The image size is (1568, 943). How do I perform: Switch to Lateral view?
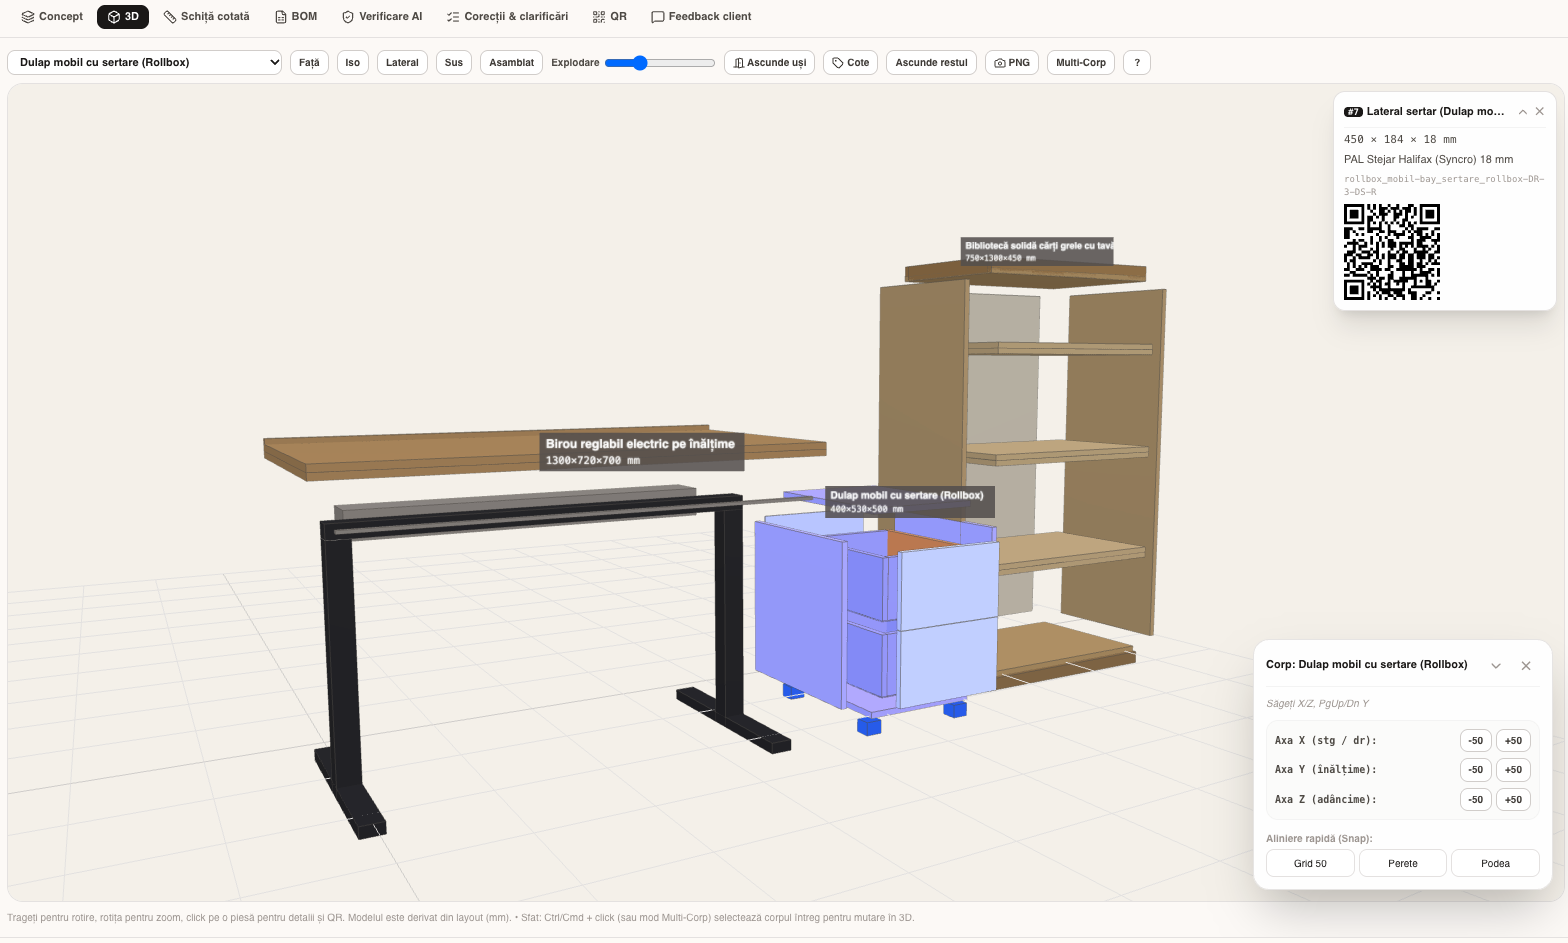click(x=402, y=62)
